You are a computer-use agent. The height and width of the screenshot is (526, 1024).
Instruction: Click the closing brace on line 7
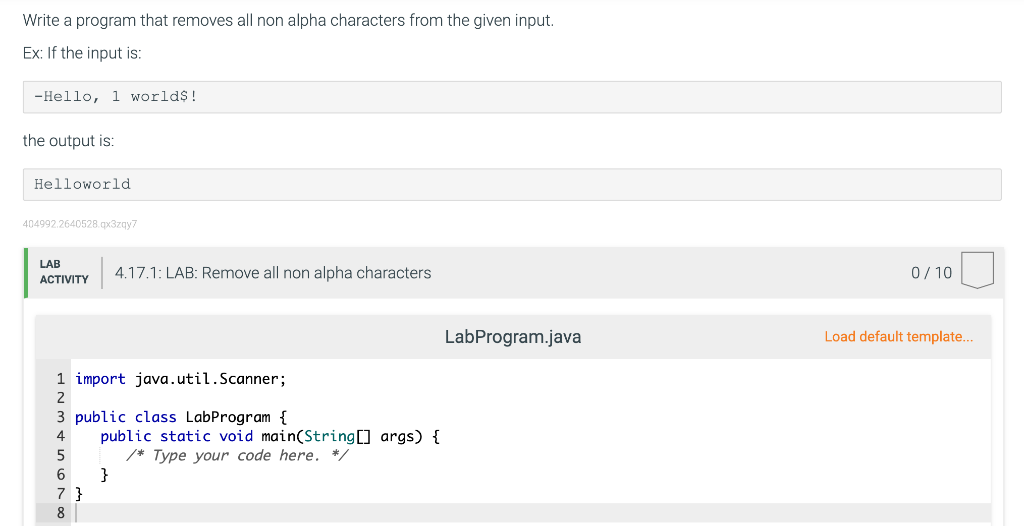coord(79,493)
